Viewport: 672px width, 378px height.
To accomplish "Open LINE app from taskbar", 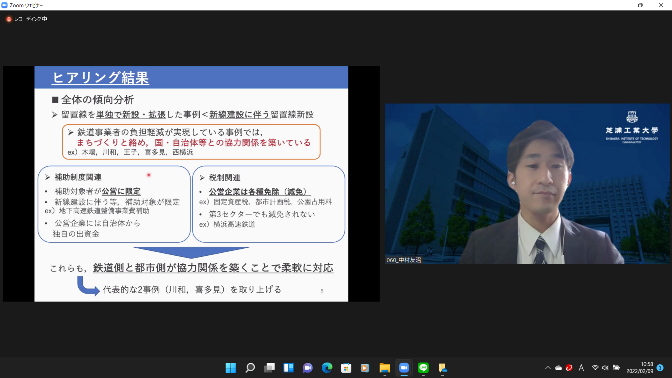I will pos(423,368).
